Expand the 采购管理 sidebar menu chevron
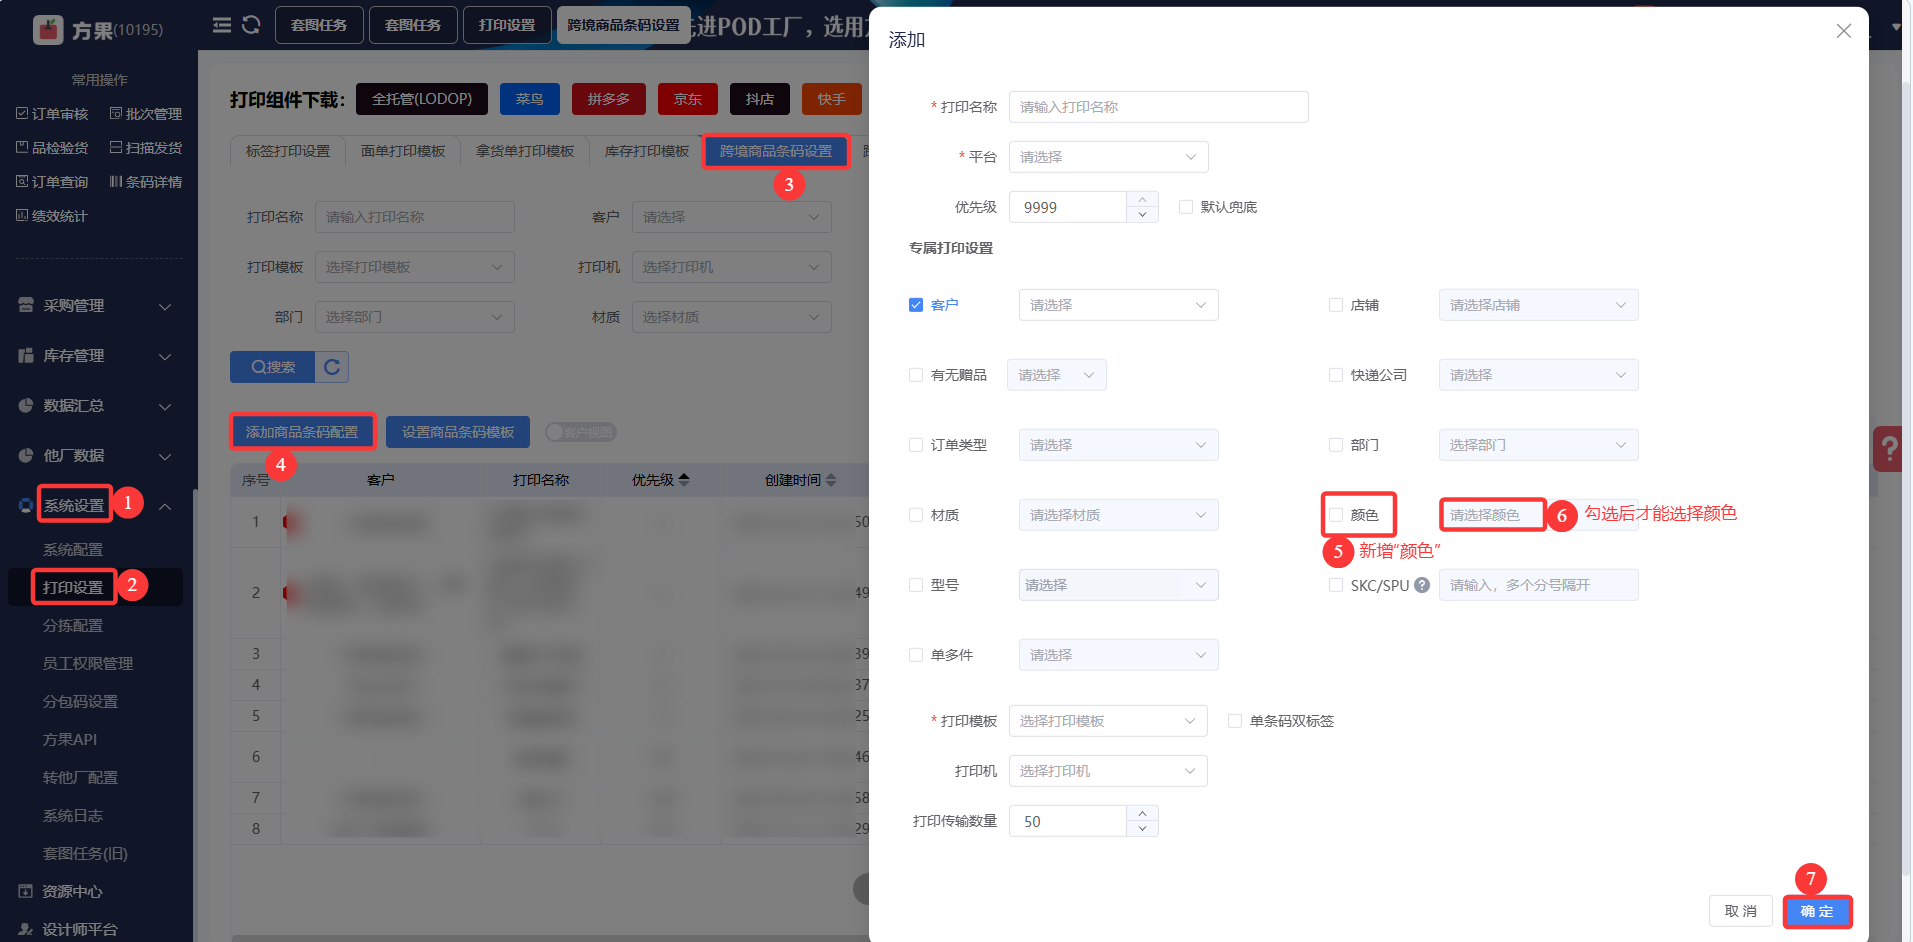This screenshot has width=1913, height=942. point(165,306)
